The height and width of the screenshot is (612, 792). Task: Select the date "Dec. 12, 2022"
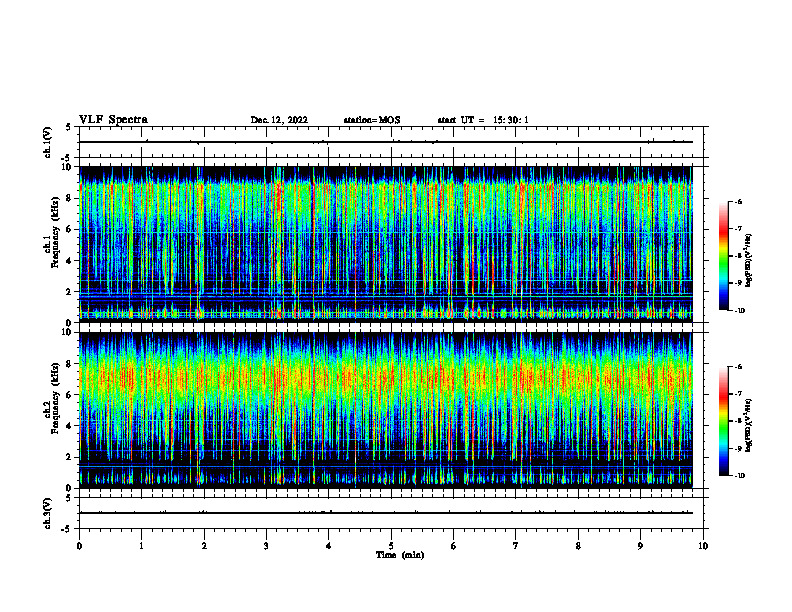279,120
